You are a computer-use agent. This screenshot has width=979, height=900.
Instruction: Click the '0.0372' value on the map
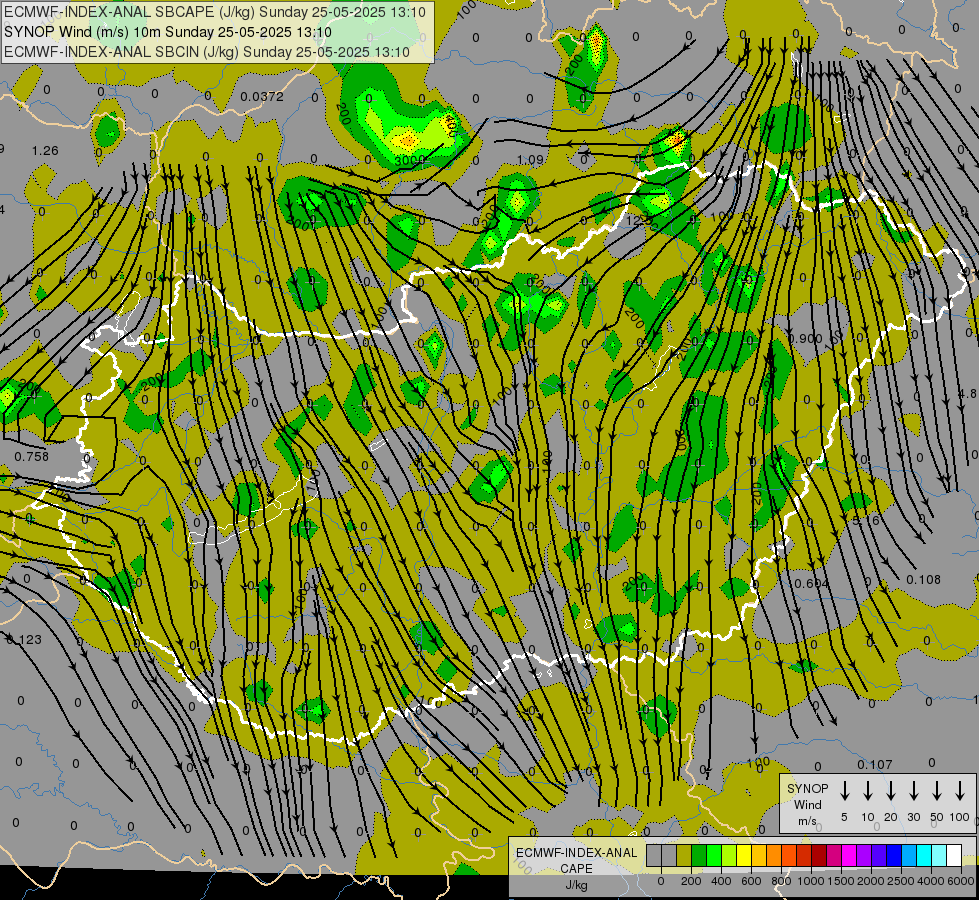click(262, 96)
